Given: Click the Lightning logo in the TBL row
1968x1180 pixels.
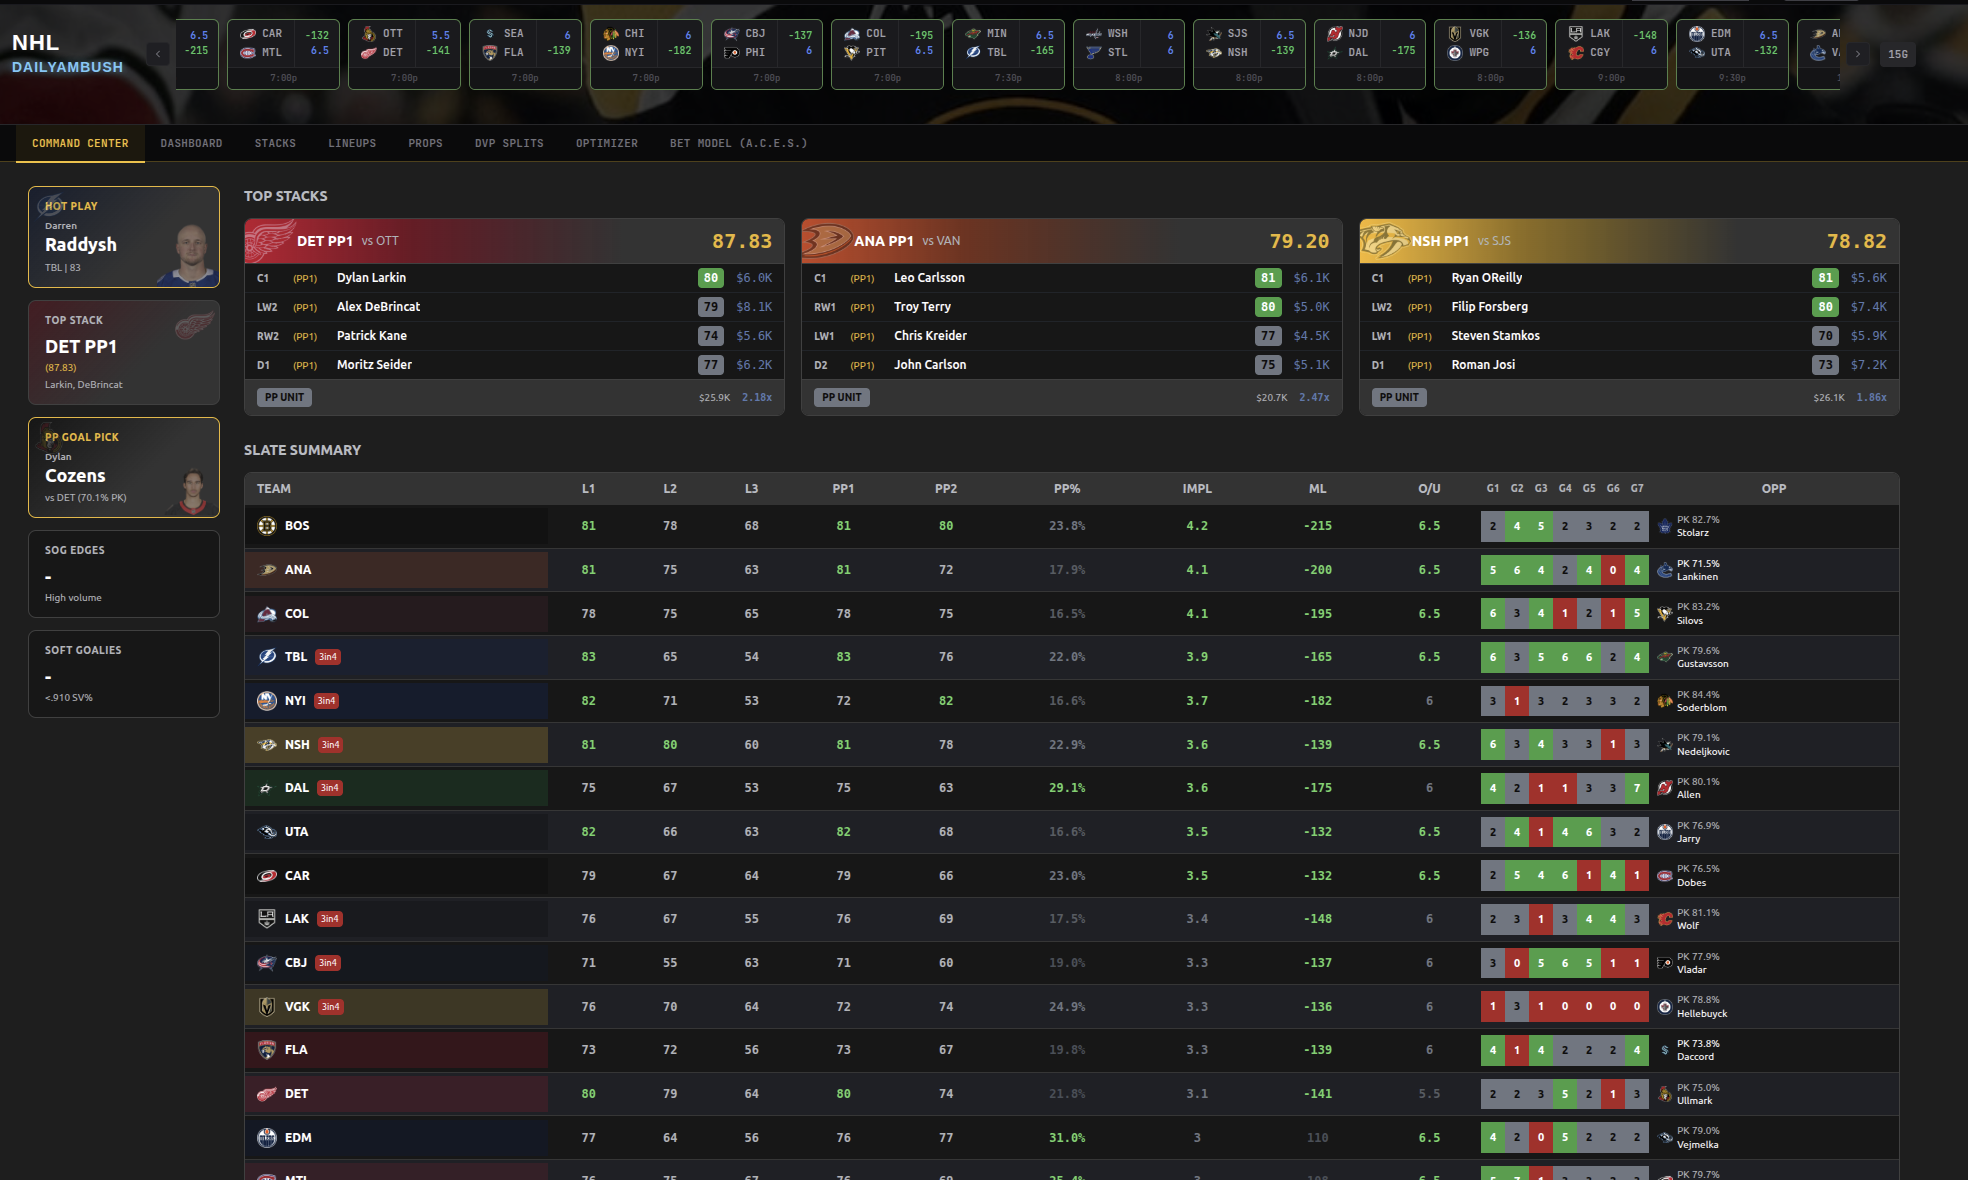Looking at the screenshot, I should 266,657.
